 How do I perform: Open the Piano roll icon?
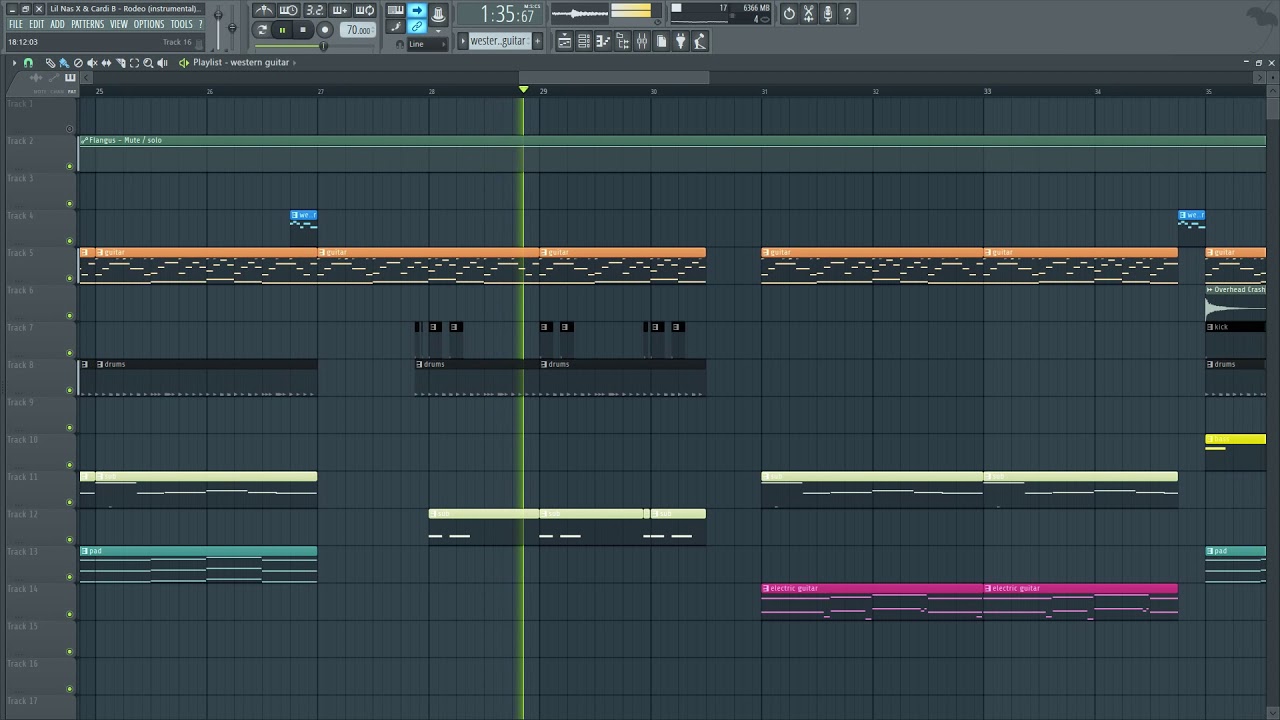(x=603, y=41)
